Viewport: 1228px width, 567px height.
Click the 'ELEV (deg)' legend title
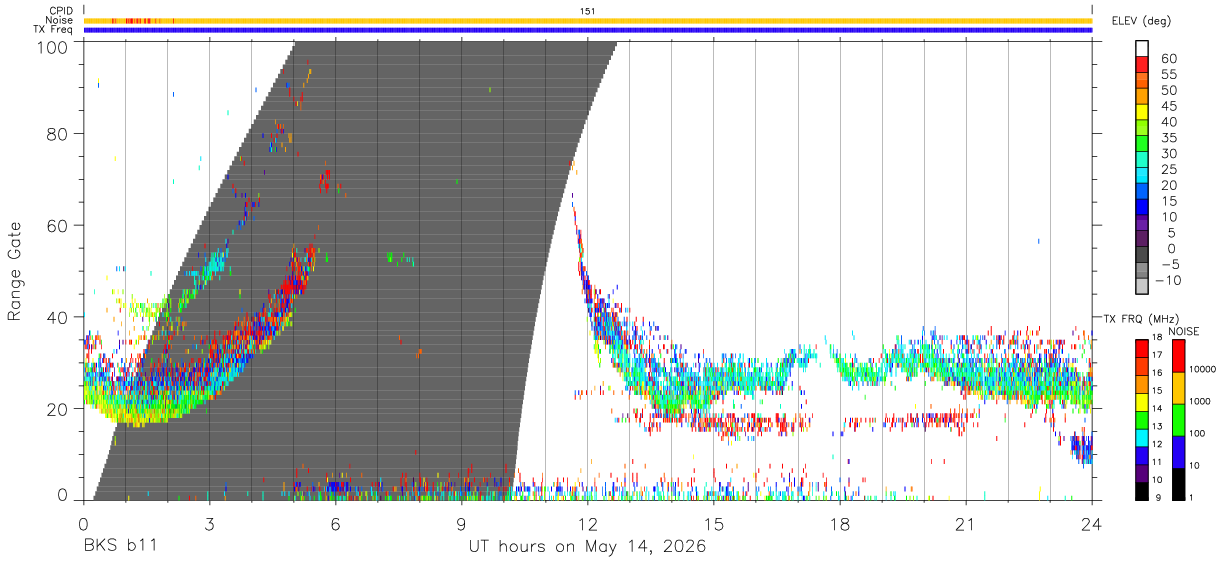(x=1142, y=20)
